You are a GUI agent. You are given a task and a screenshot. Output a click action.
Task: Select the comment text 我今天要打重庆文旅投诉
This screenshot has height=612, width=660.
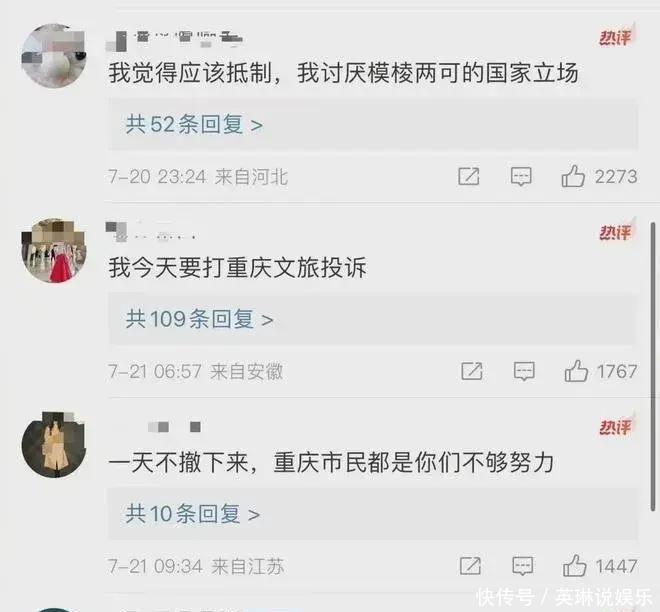click(237, 268)
